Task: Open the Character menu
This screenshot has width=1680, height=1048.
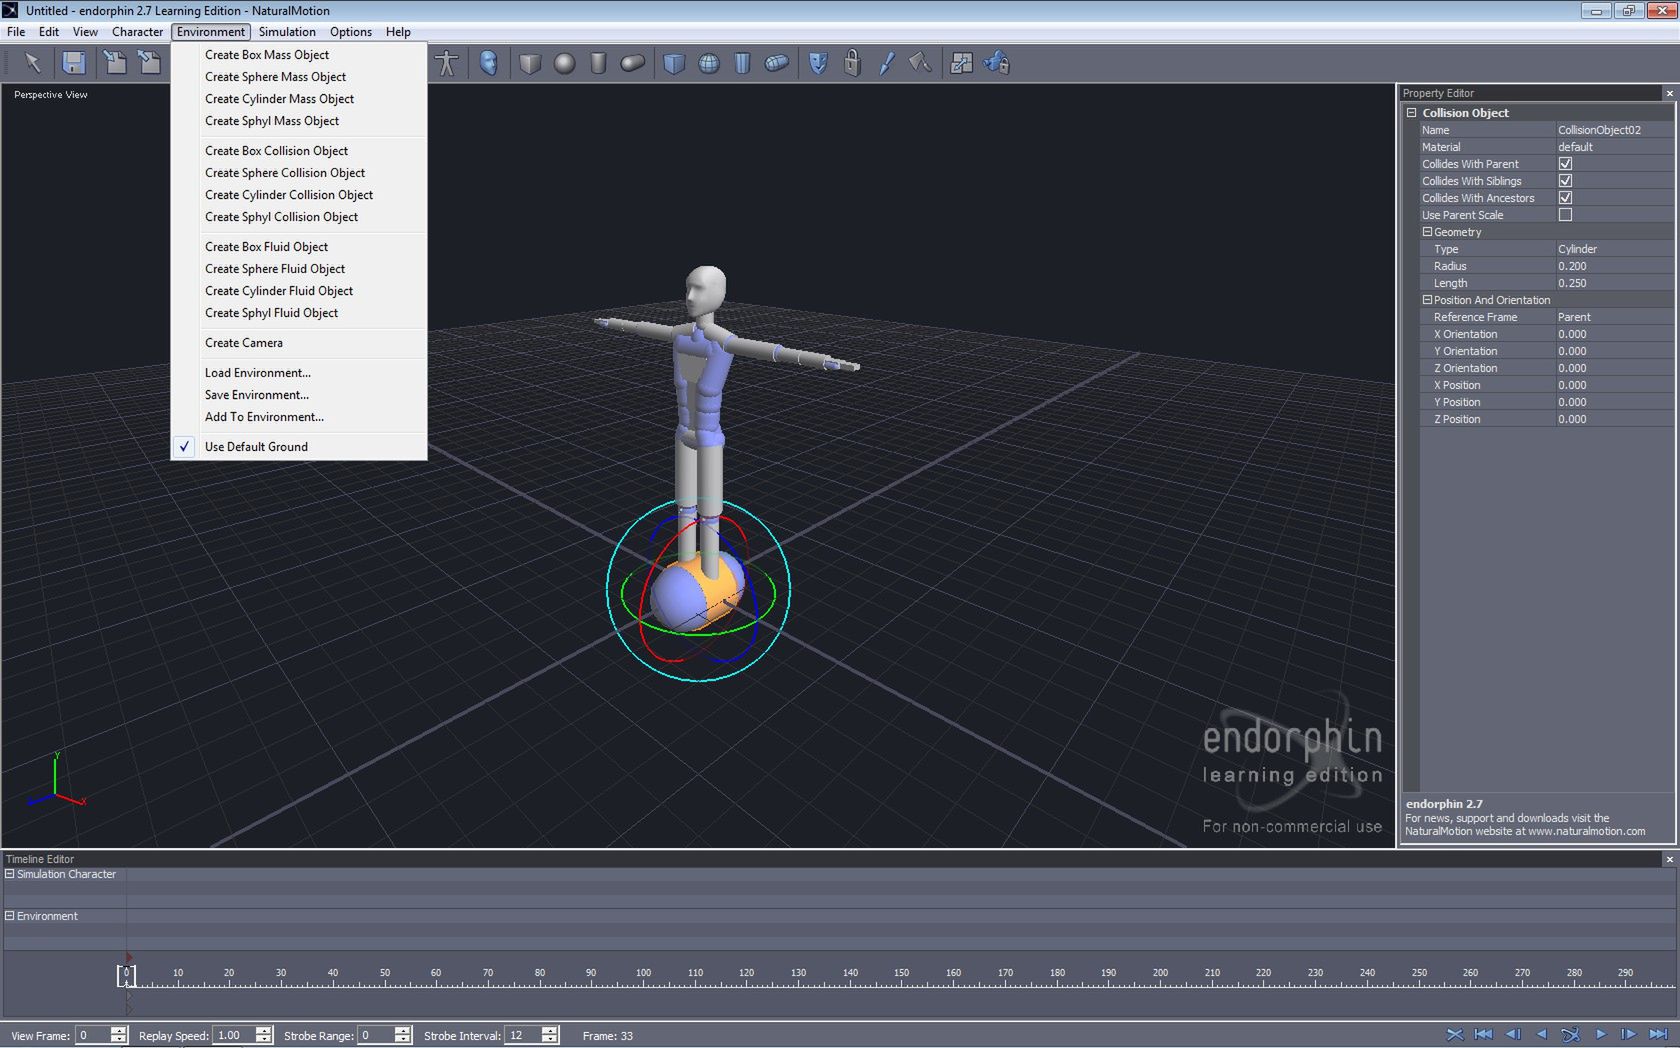Action: tap(137, 32)
